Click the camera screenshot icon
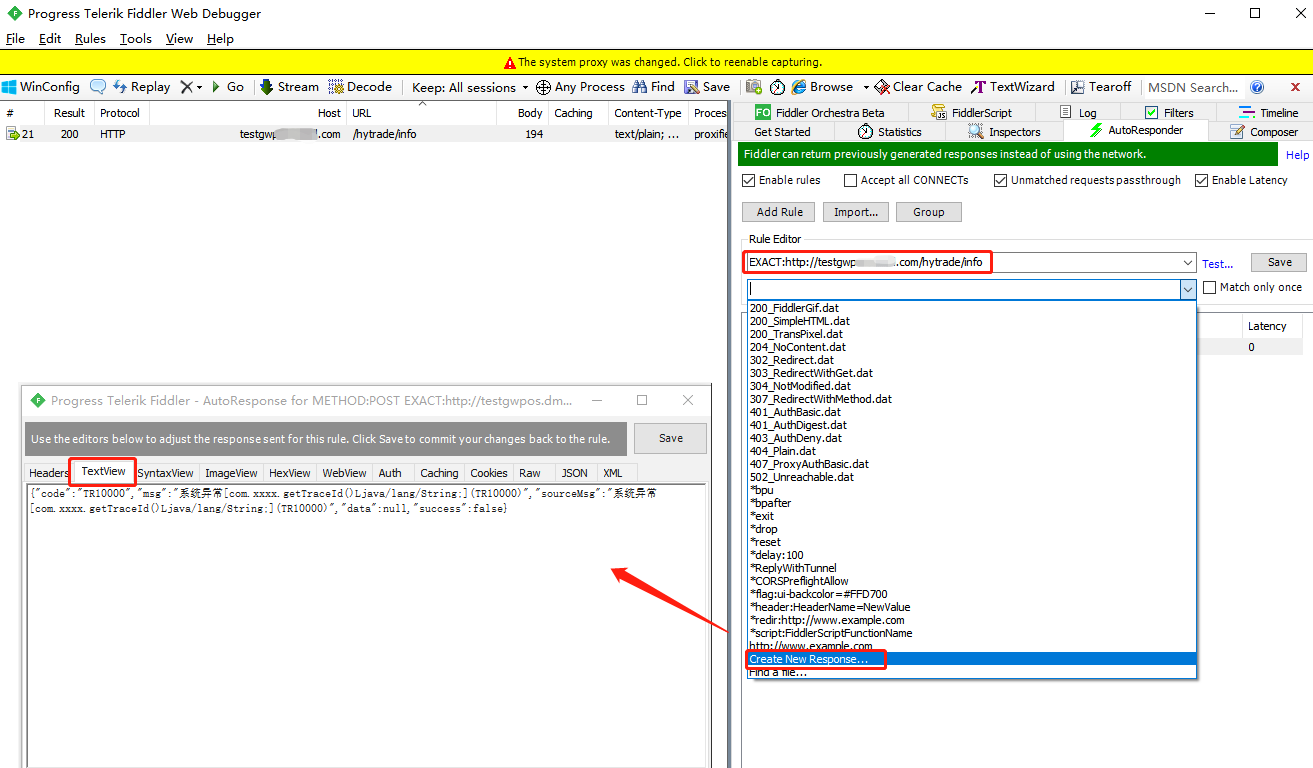This screenshot has width=1313, height=768. click(753, 87)
